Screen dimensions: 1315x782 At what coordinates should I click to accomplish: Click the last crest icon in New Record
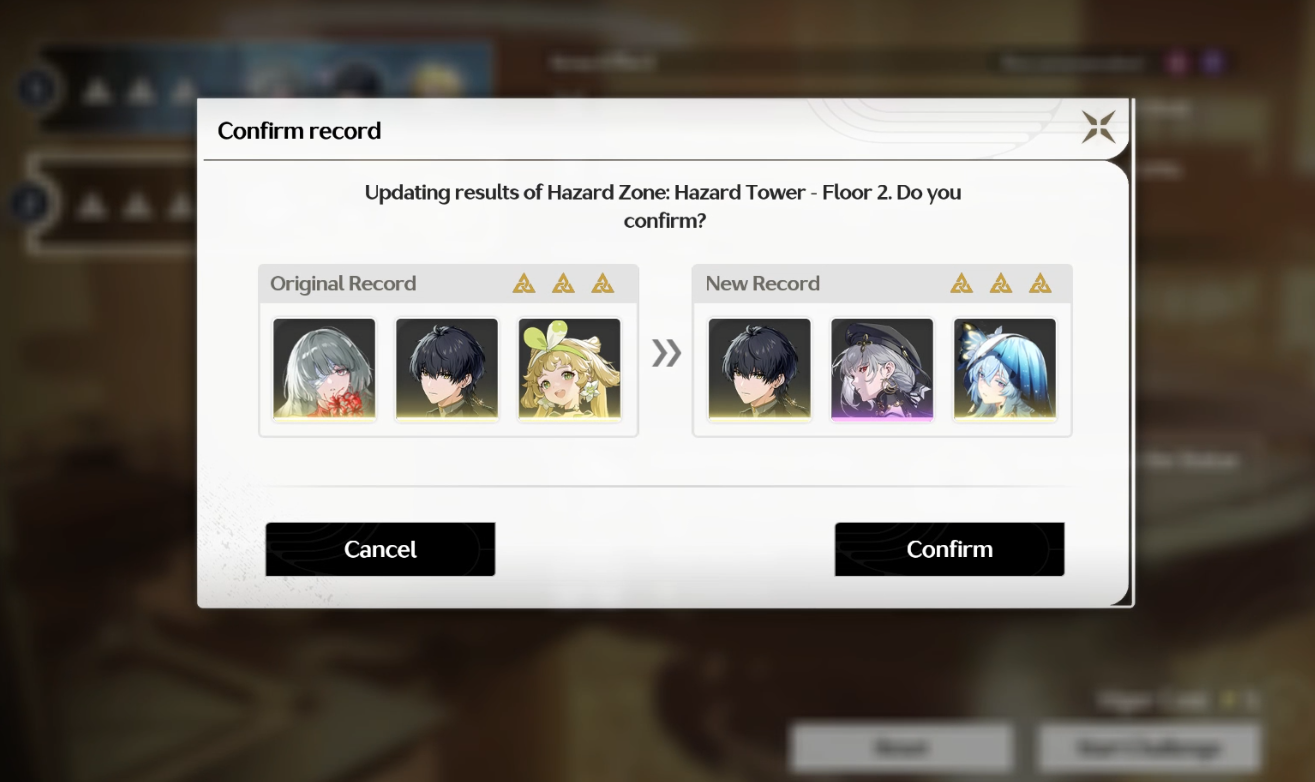pyautogui.click(x=1040, y=283)
